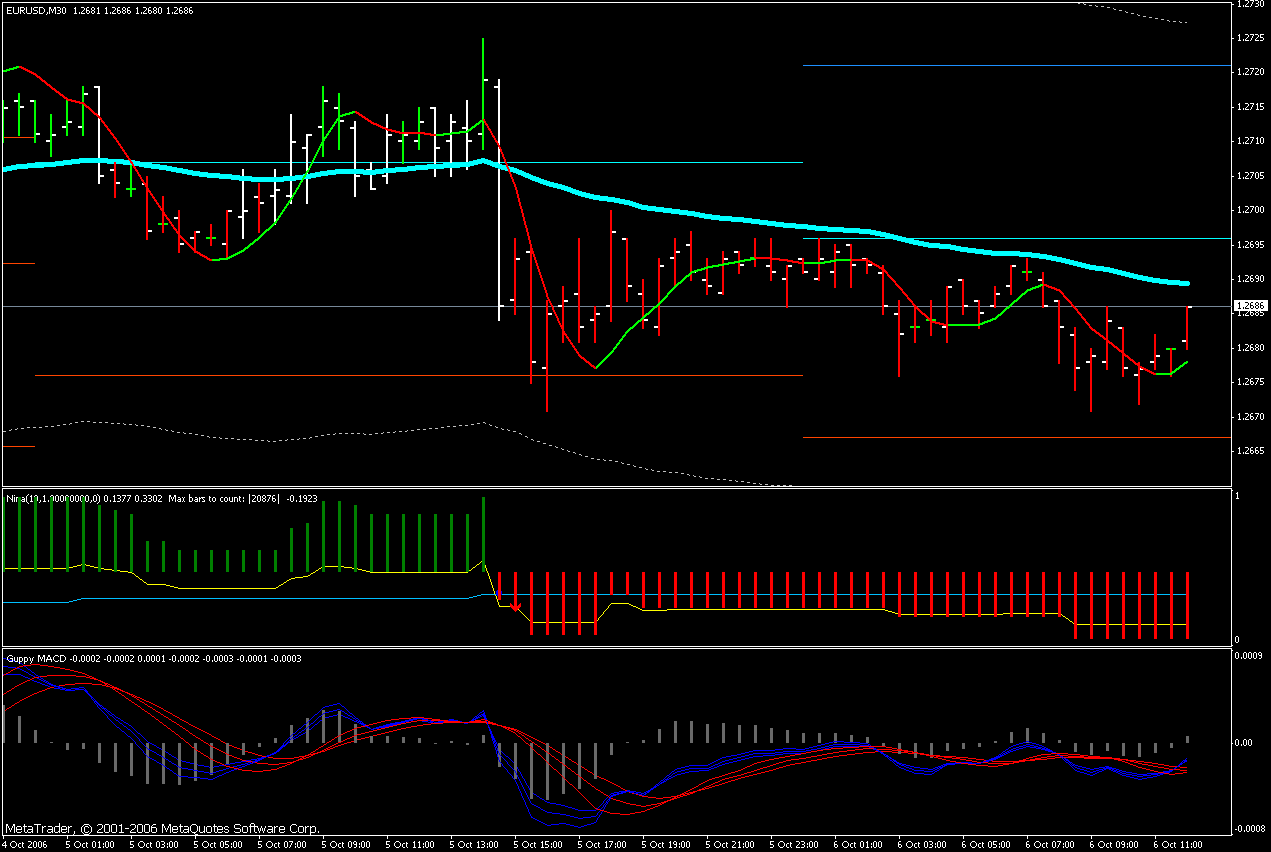Click the Nina panel scale value 0
Screen dimensions: 1271x852
(1238, 640)
